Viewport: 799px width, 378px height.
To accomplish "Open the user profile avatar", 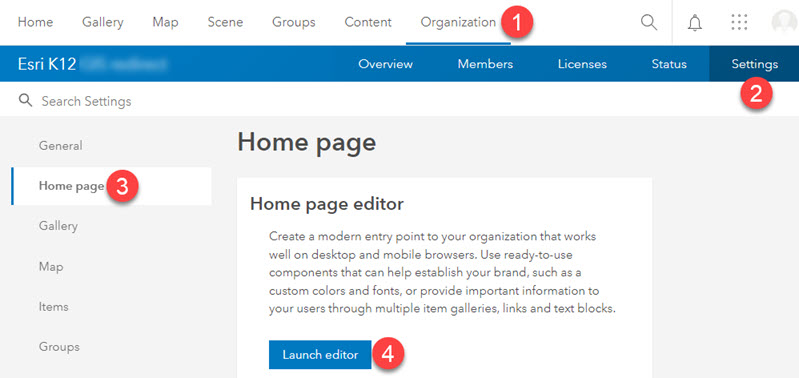I will (784, 22).
